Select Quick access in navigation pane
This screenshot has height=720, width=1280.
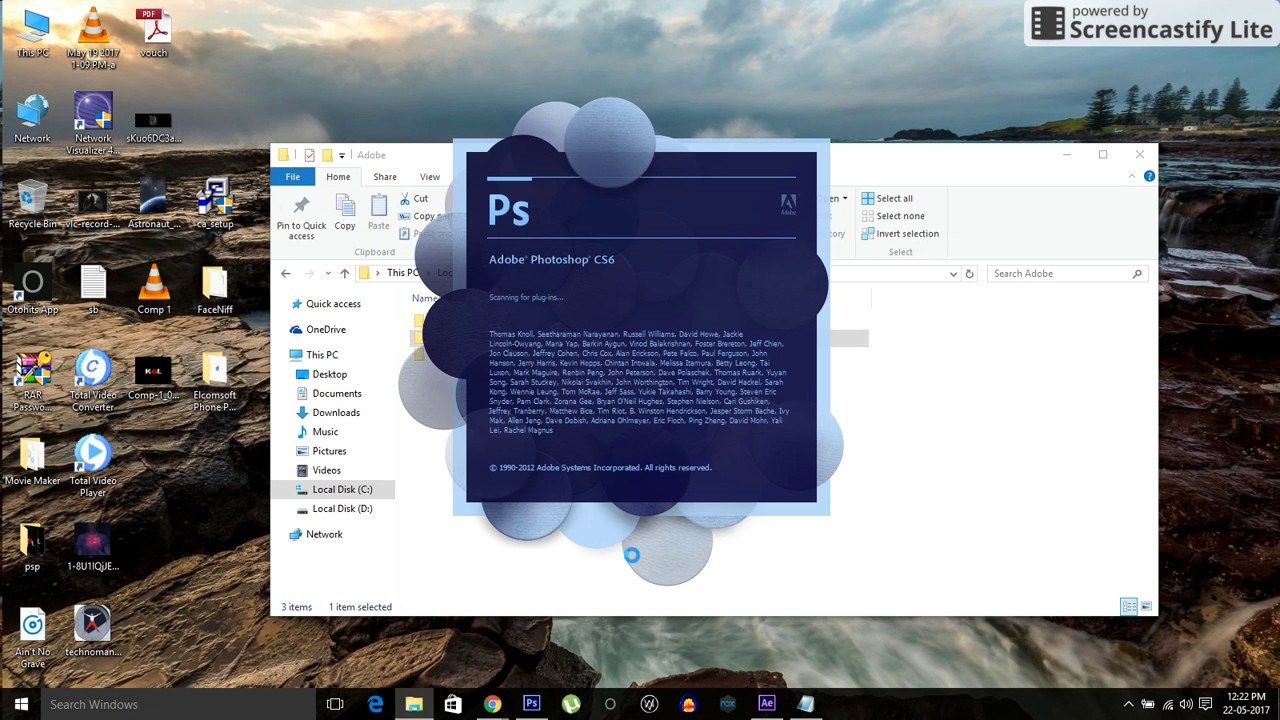click(333, 304)
